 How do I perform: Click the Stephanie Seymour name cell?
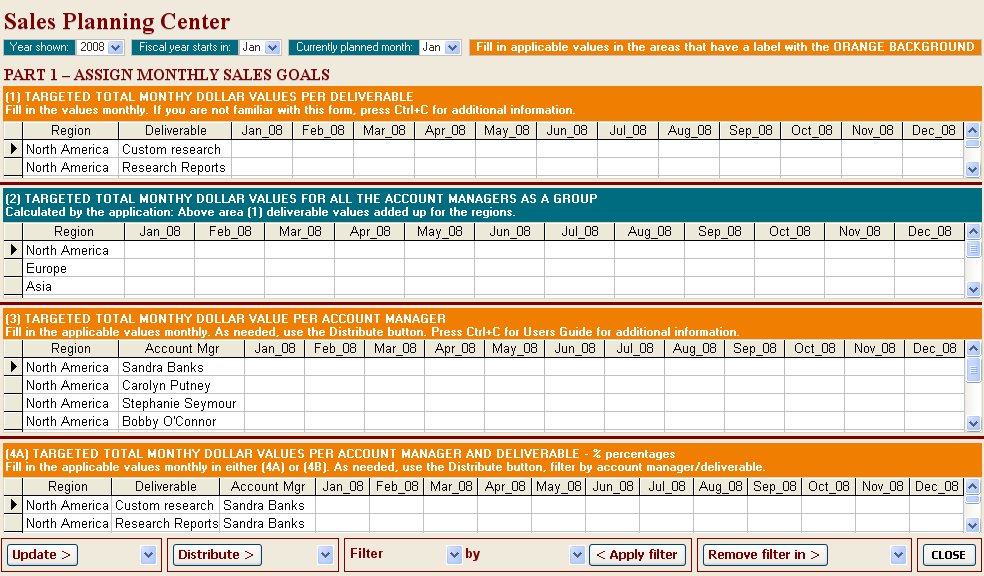pyautogui.click(x=181, y=403)
